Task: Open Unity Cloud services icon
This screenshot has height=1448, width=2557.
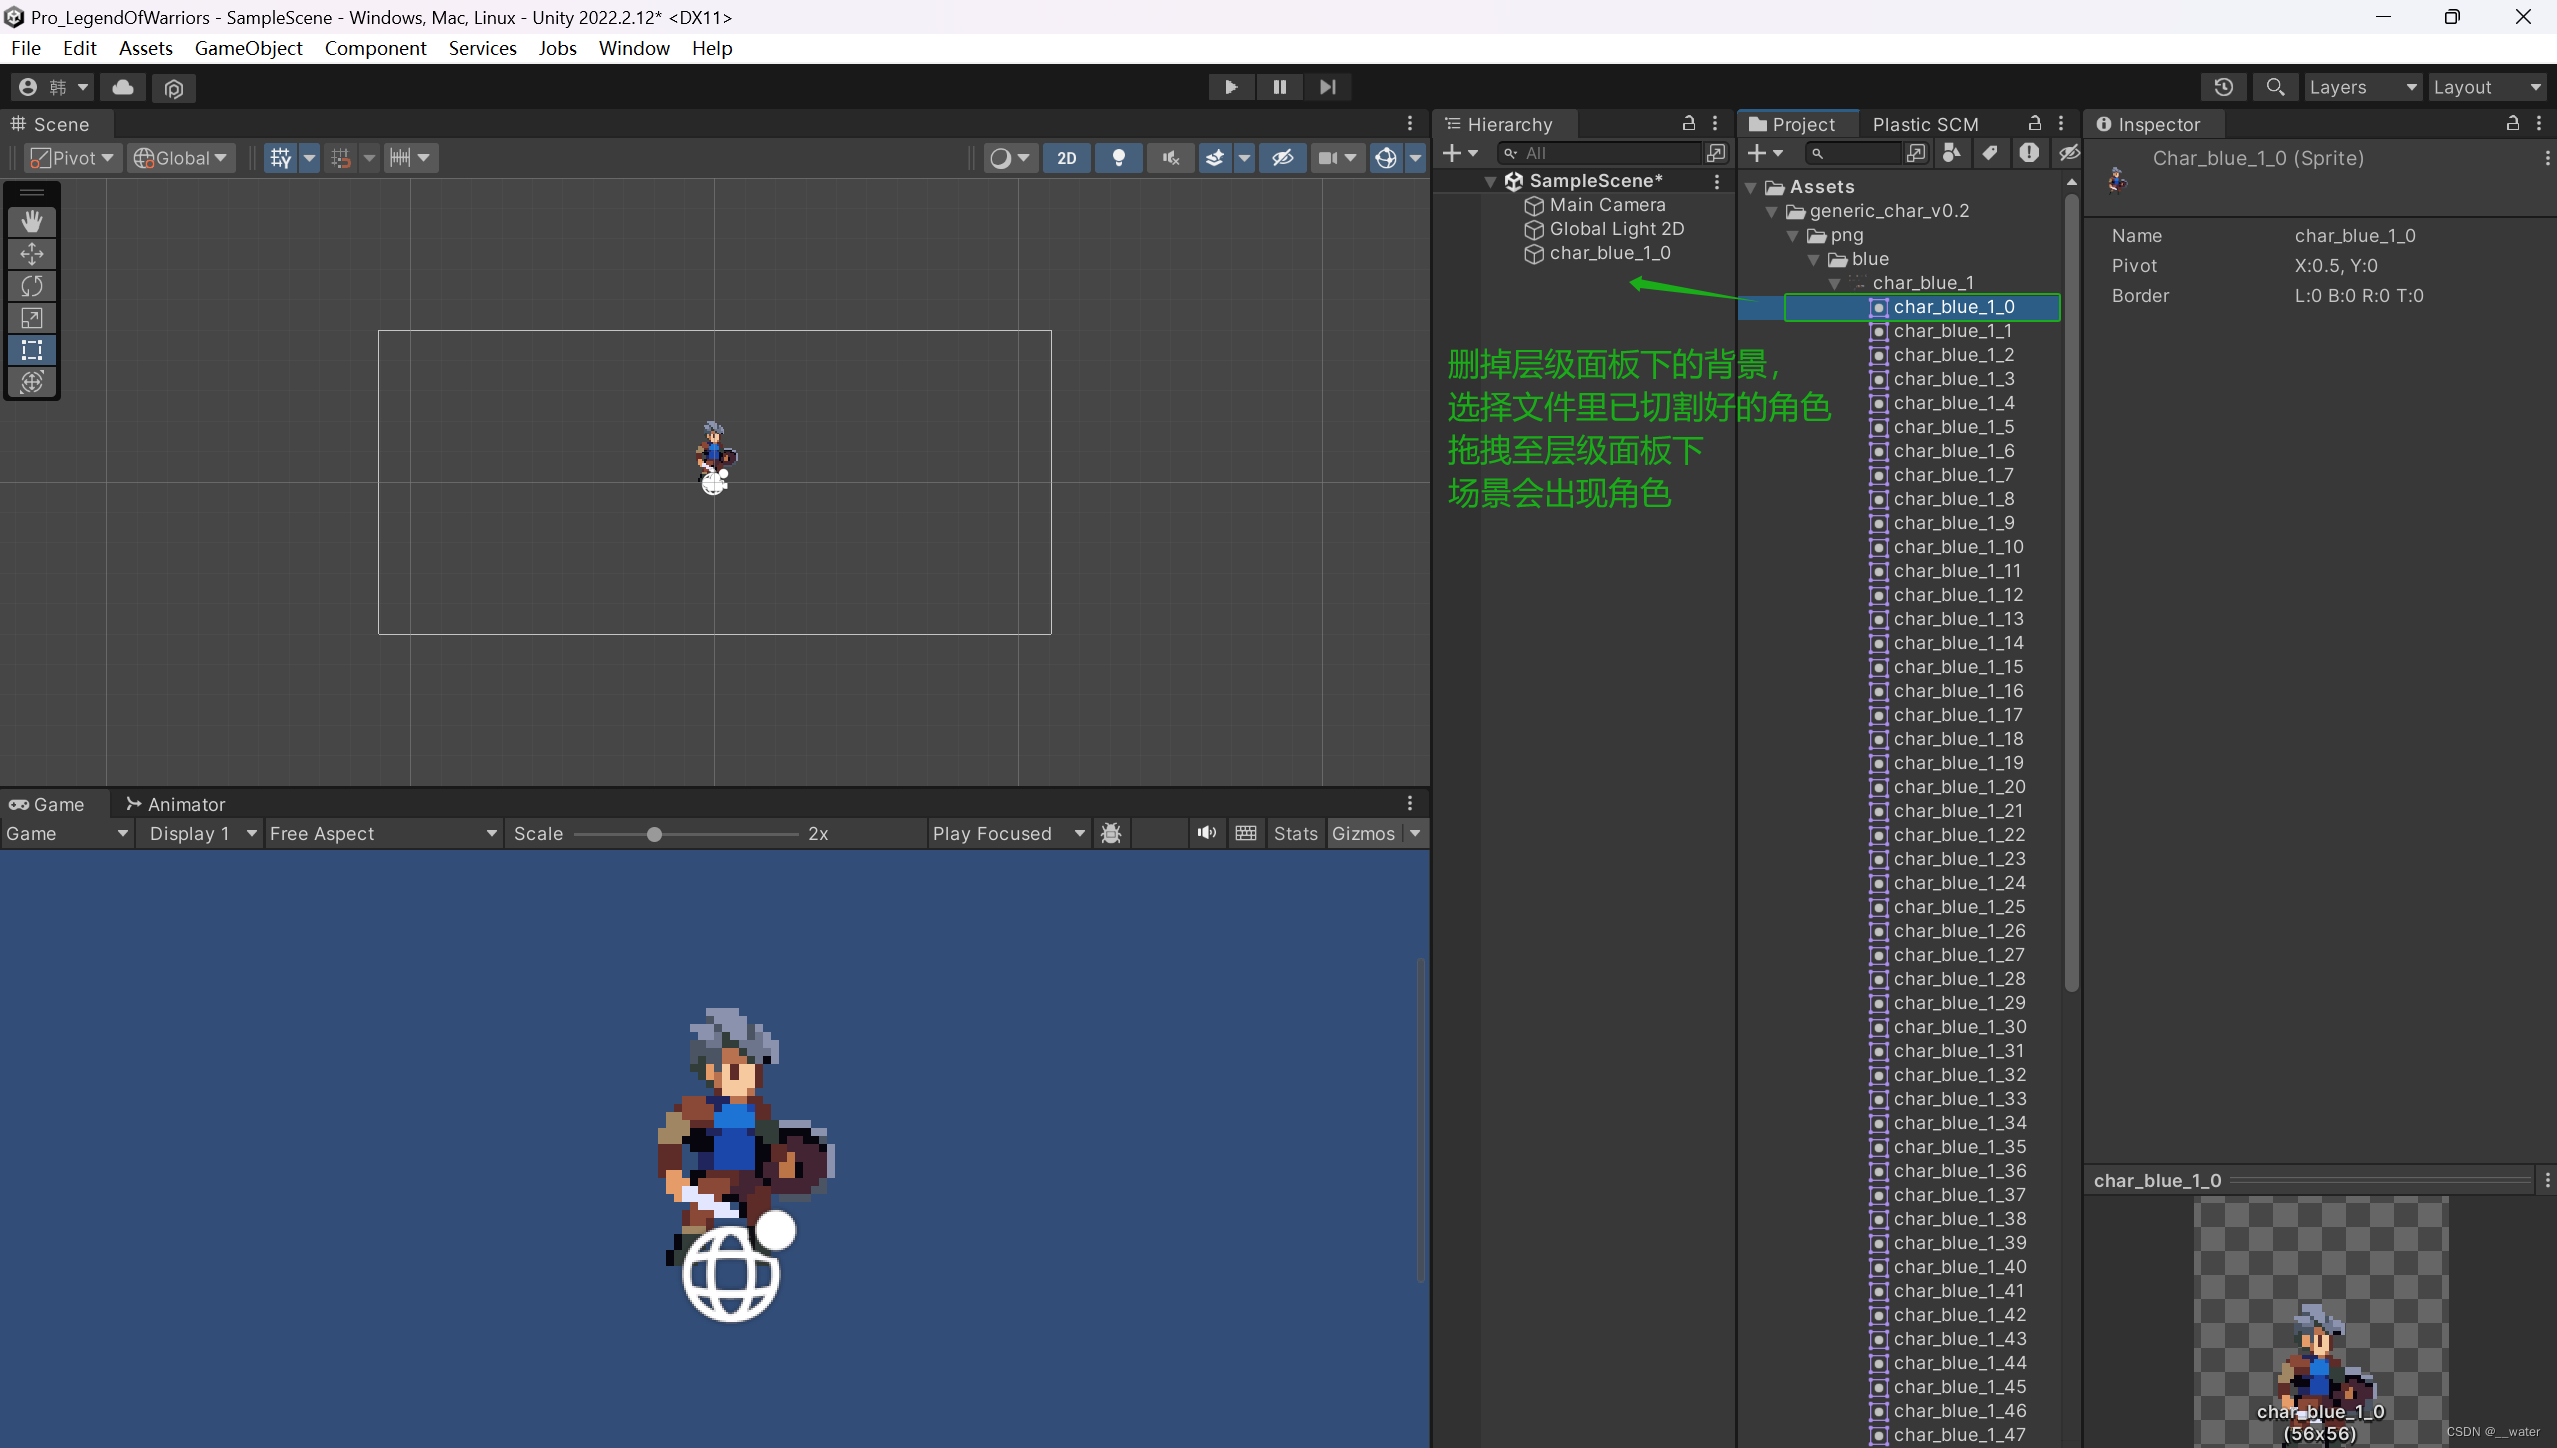Action: (x=123, y=87)
